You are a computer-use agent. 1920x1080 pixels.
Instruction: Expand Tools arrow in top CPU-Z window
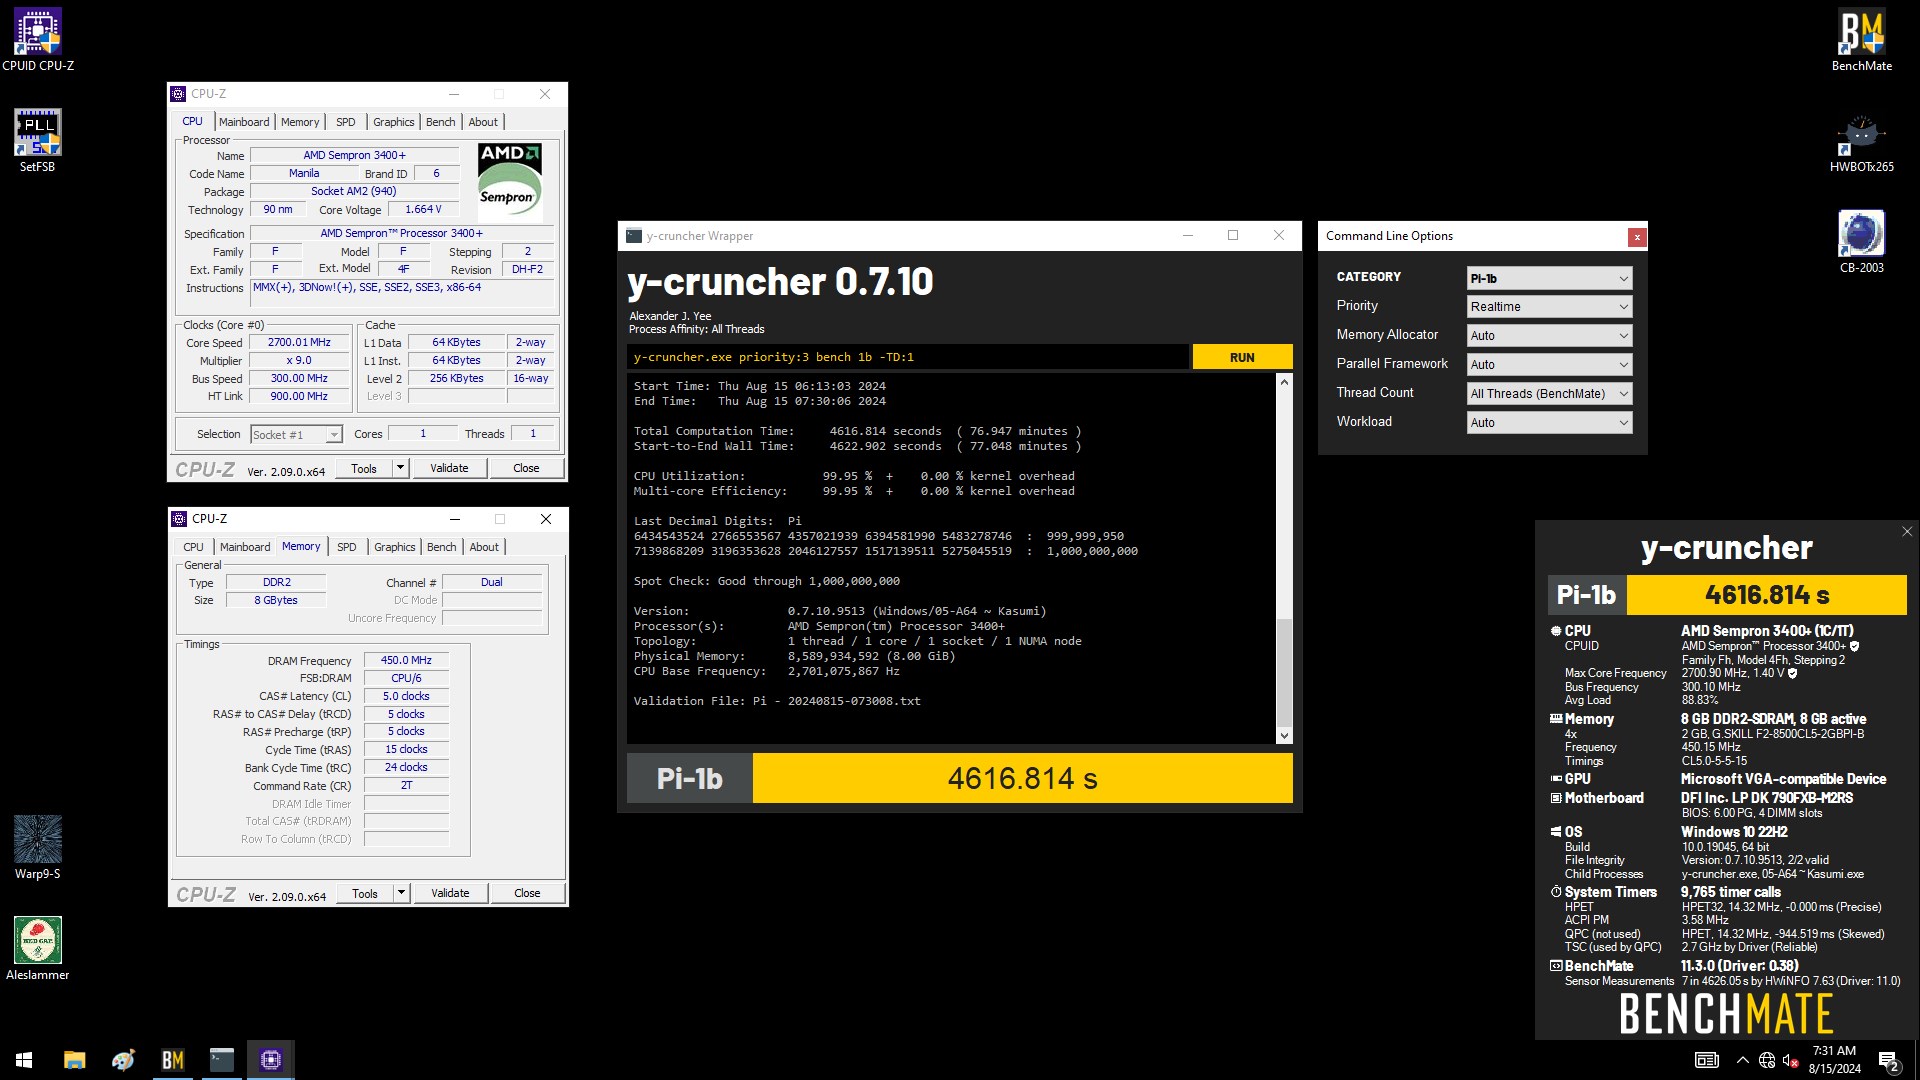400,468
